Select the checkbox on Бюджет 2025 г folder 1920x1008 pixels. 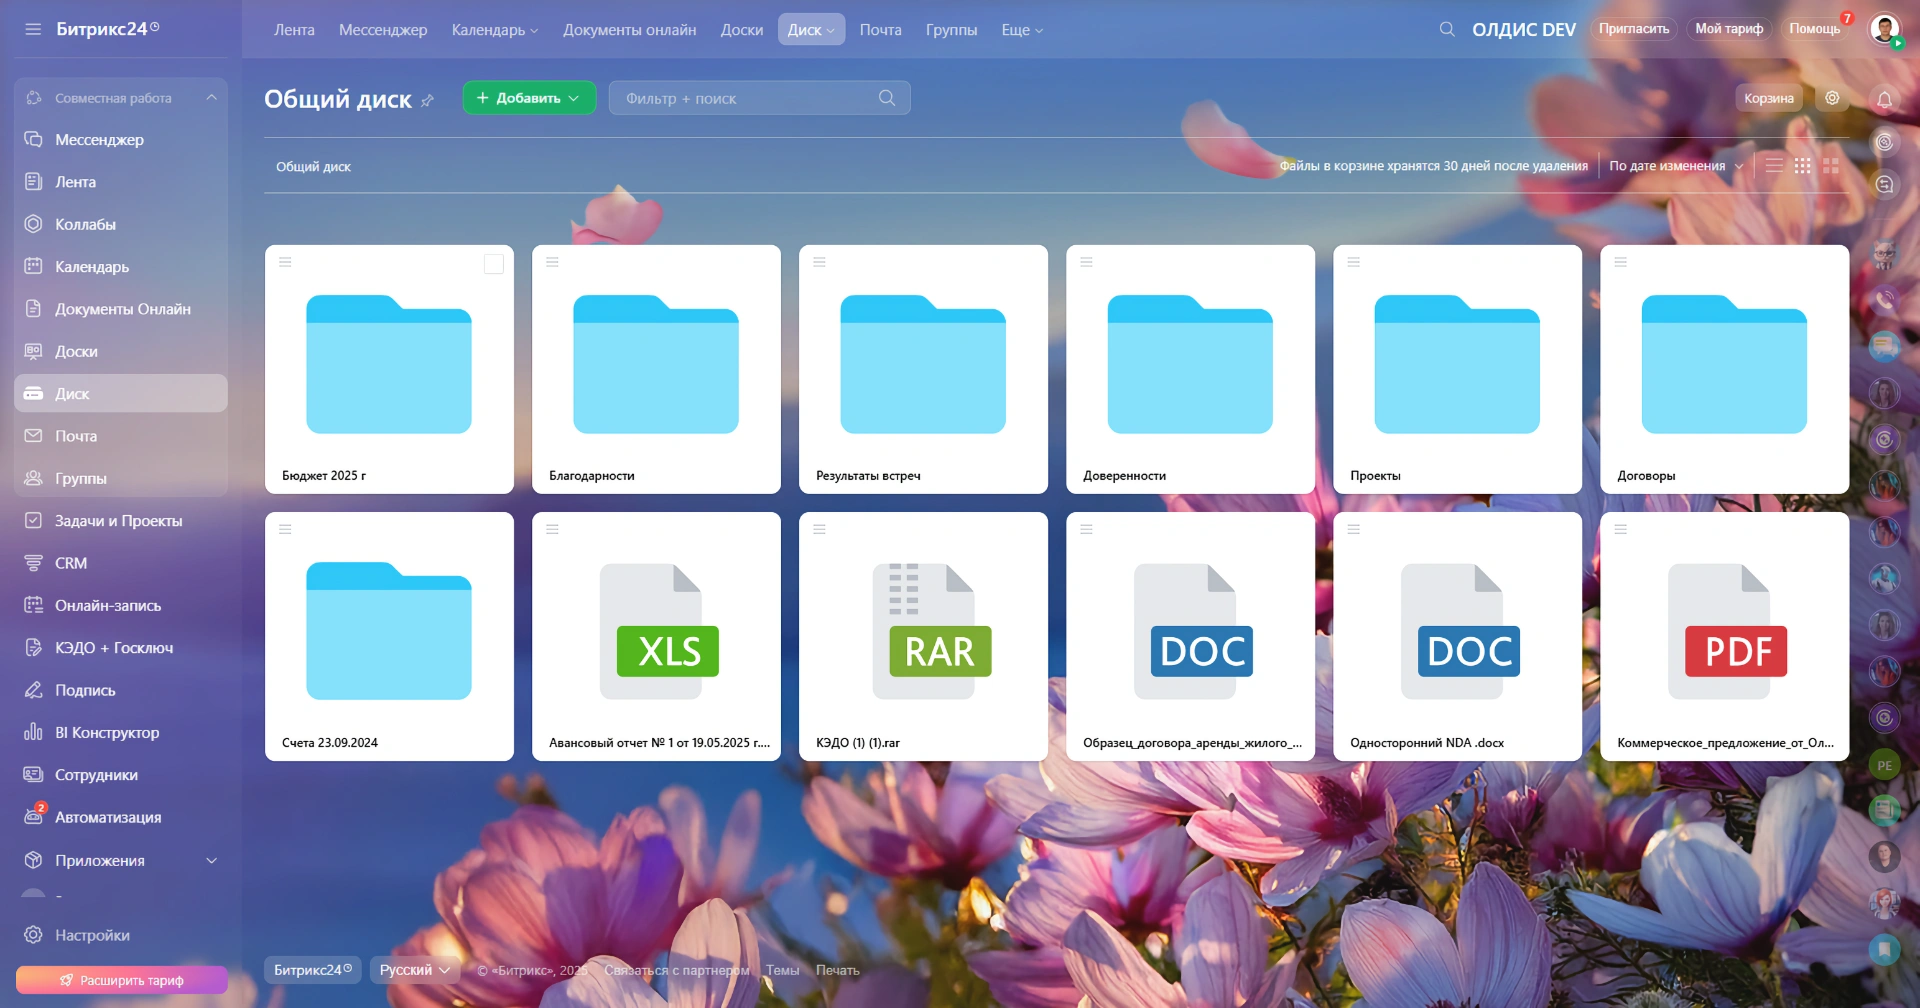click(493, 264)
